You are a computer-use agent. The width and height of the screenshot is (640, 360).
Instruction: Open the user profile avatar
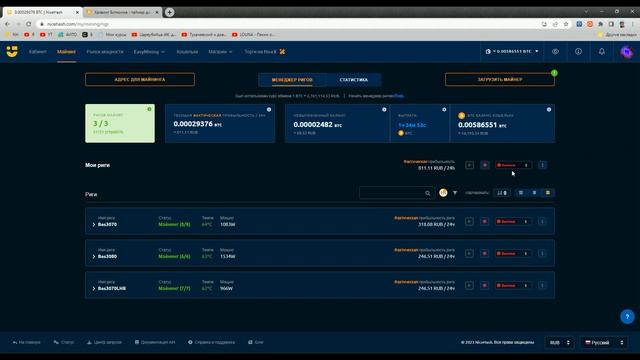[627, 52]
